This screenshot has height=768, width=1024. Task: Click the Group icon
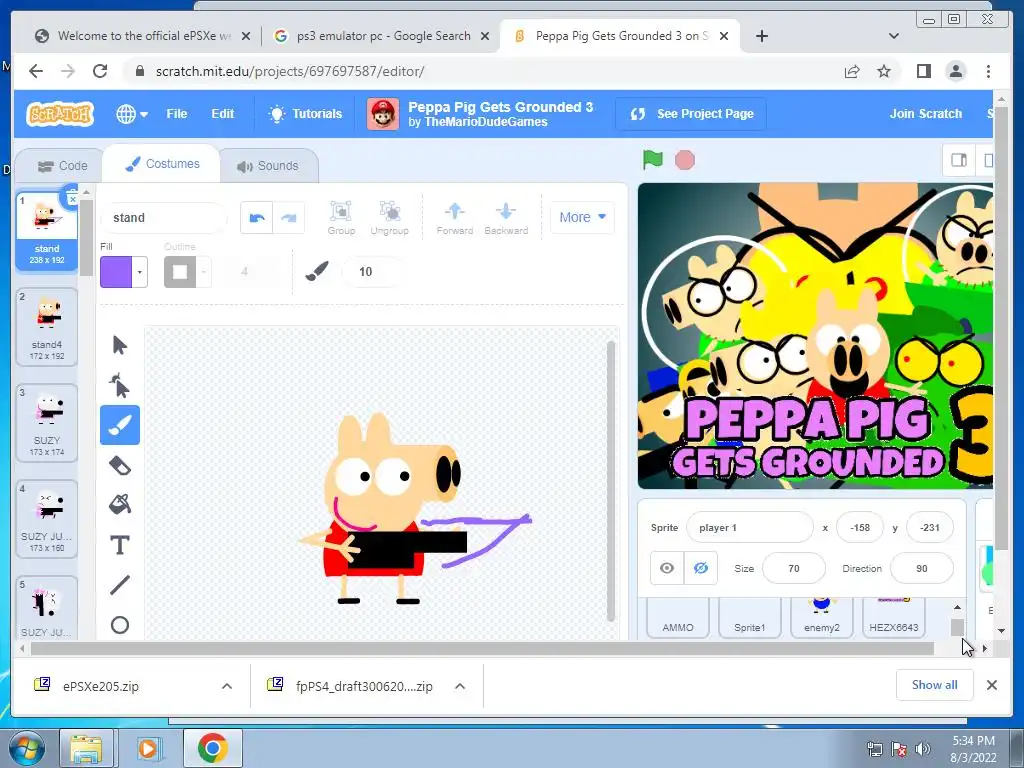click(x=341, y=218)
